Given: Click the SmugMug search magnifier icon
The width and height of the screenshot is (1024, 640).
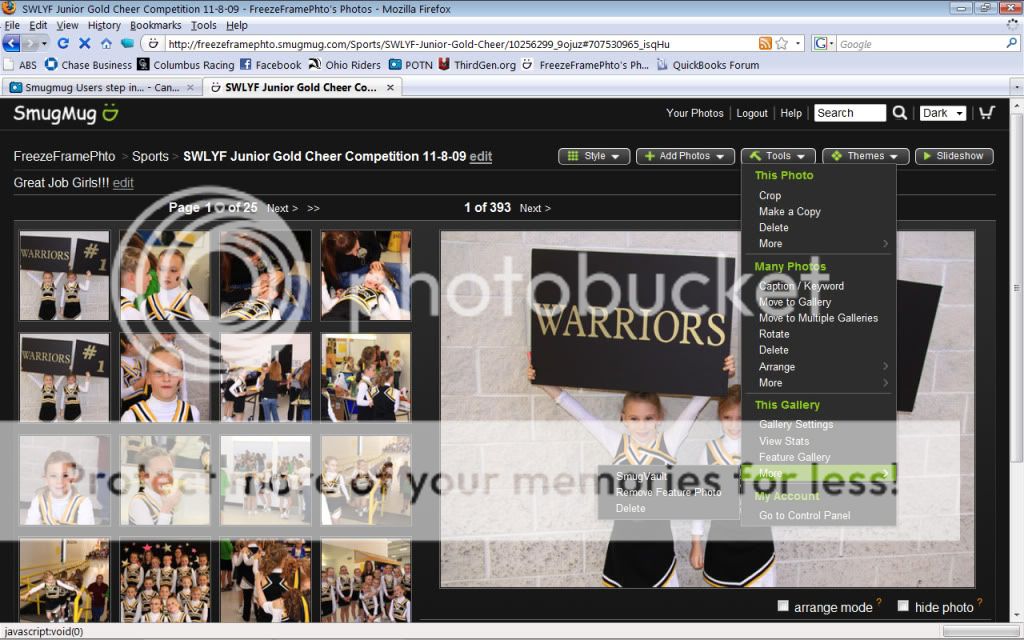Looking at the screenshot, I should click(x=900, y=113).
